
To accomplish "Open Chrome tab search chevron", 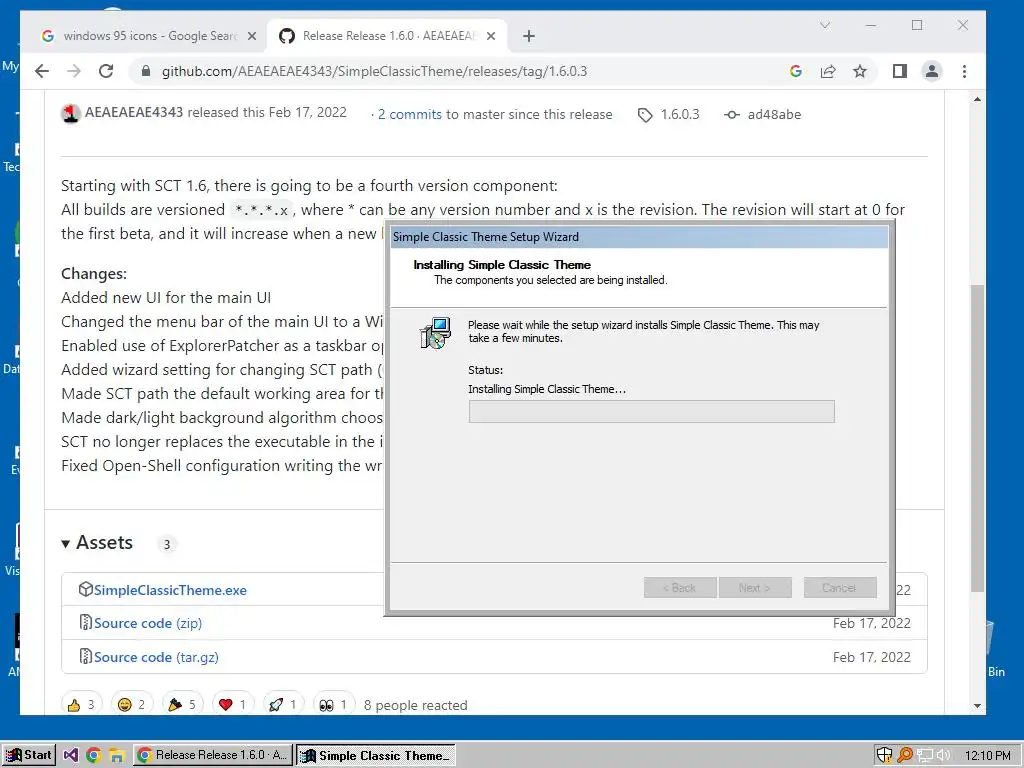I will click(825, 25).
